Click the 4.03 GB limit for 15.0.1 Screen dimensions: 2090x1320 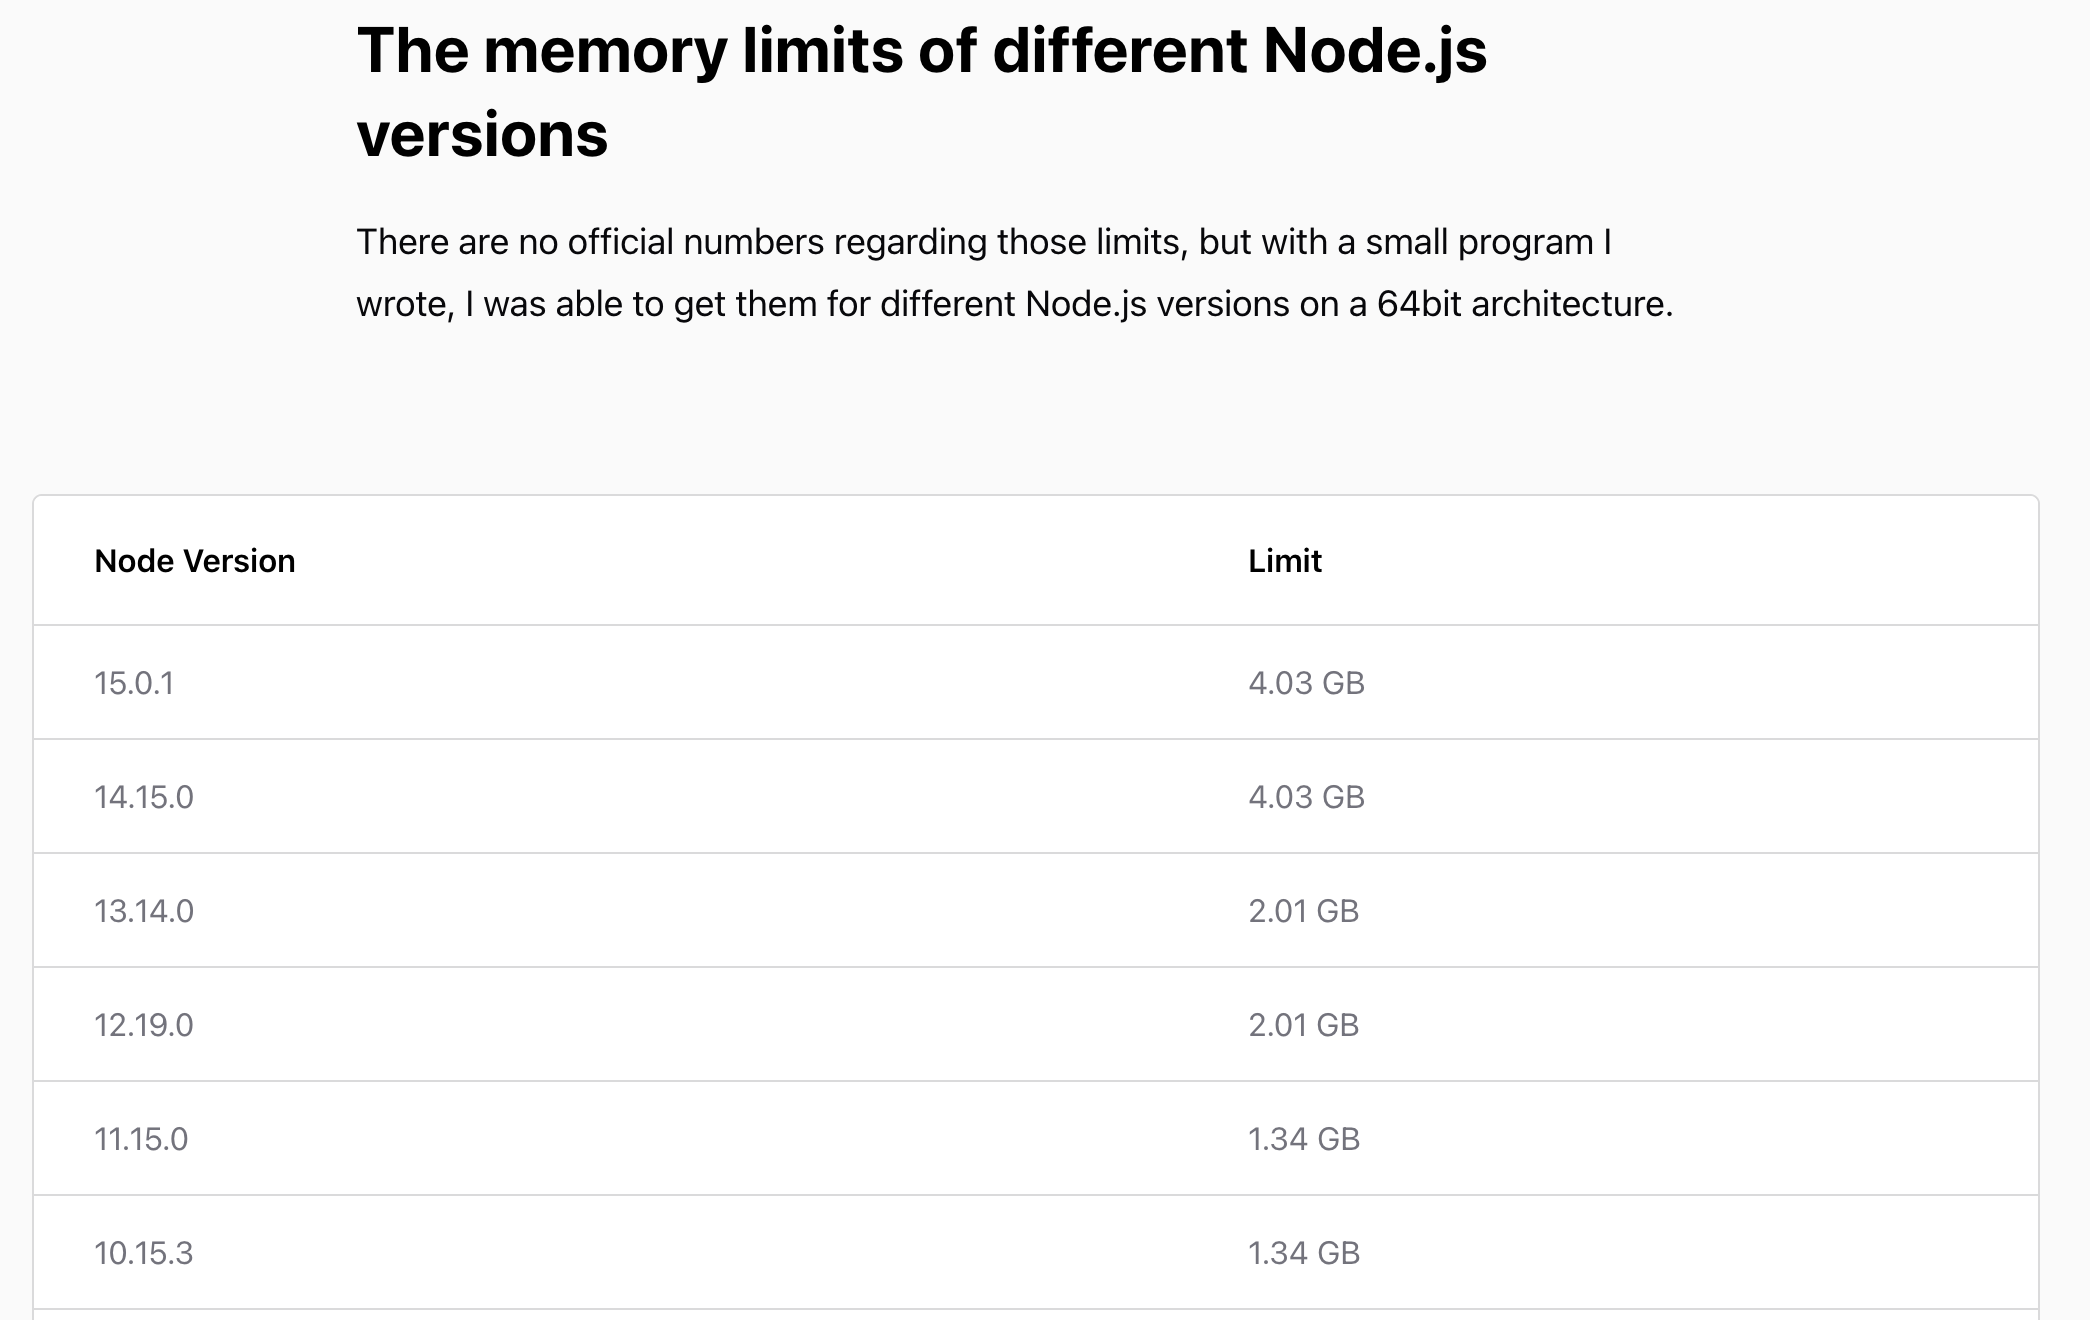tap(1306, 683)
